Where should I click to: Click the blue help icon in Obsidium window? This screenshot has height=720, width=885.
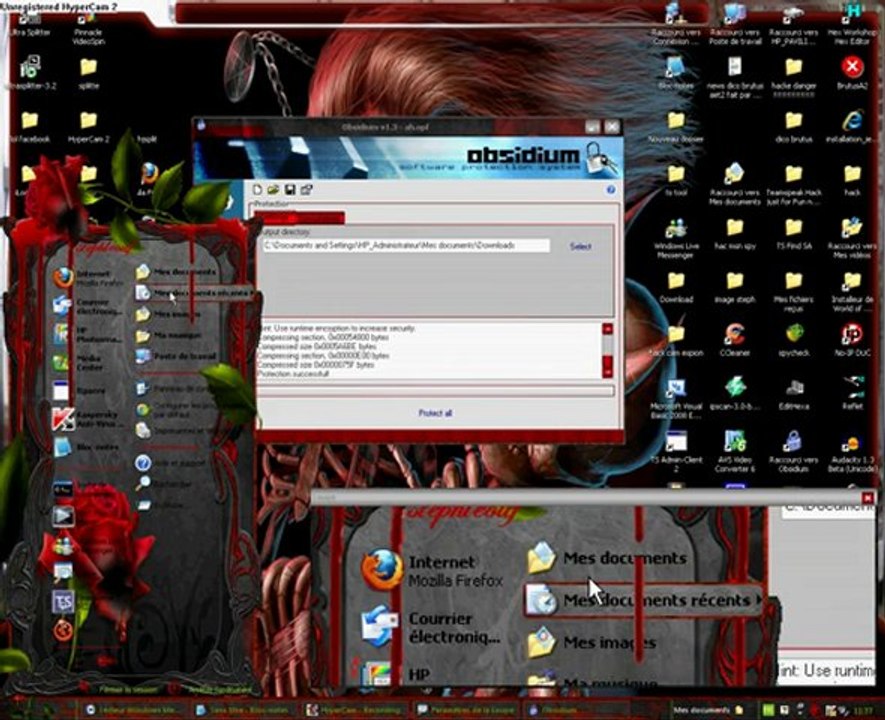610,190
